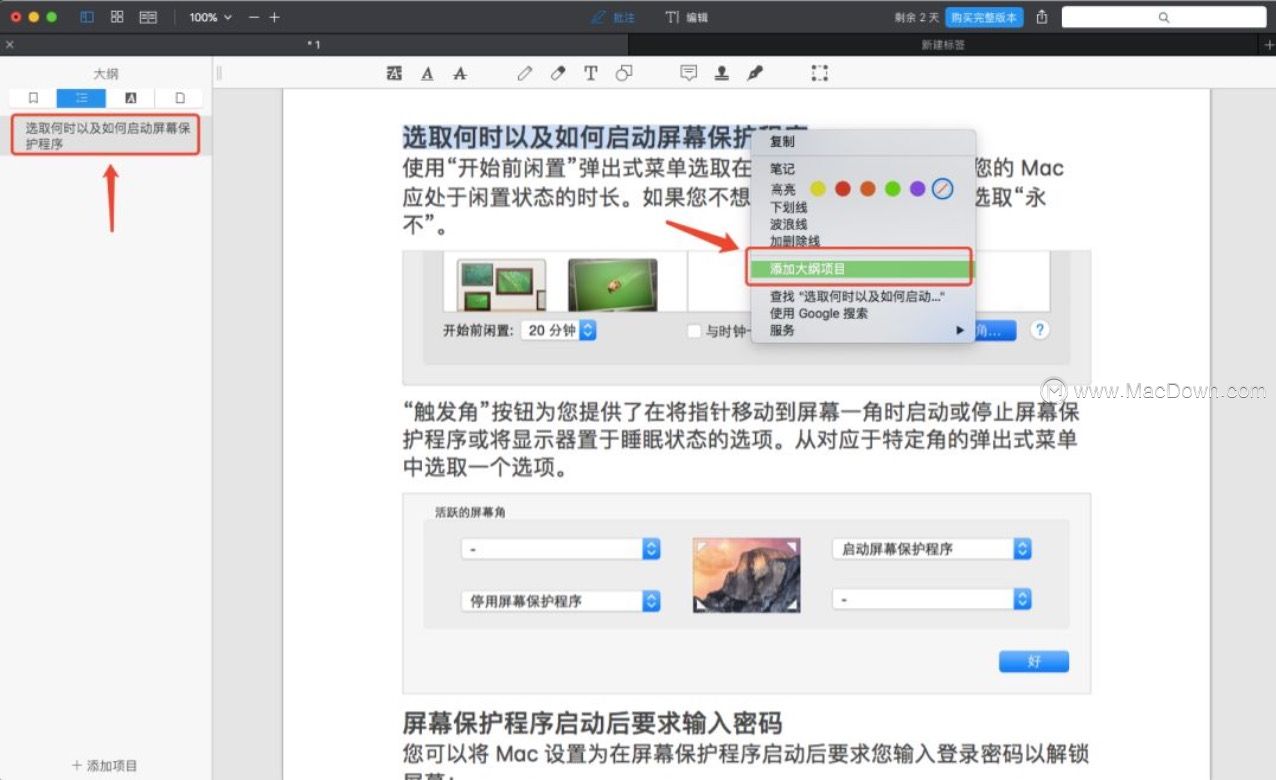1276x780 pixels.
Task: Click '添加项目' at sidebar bottom
Action: click(105, 765)
